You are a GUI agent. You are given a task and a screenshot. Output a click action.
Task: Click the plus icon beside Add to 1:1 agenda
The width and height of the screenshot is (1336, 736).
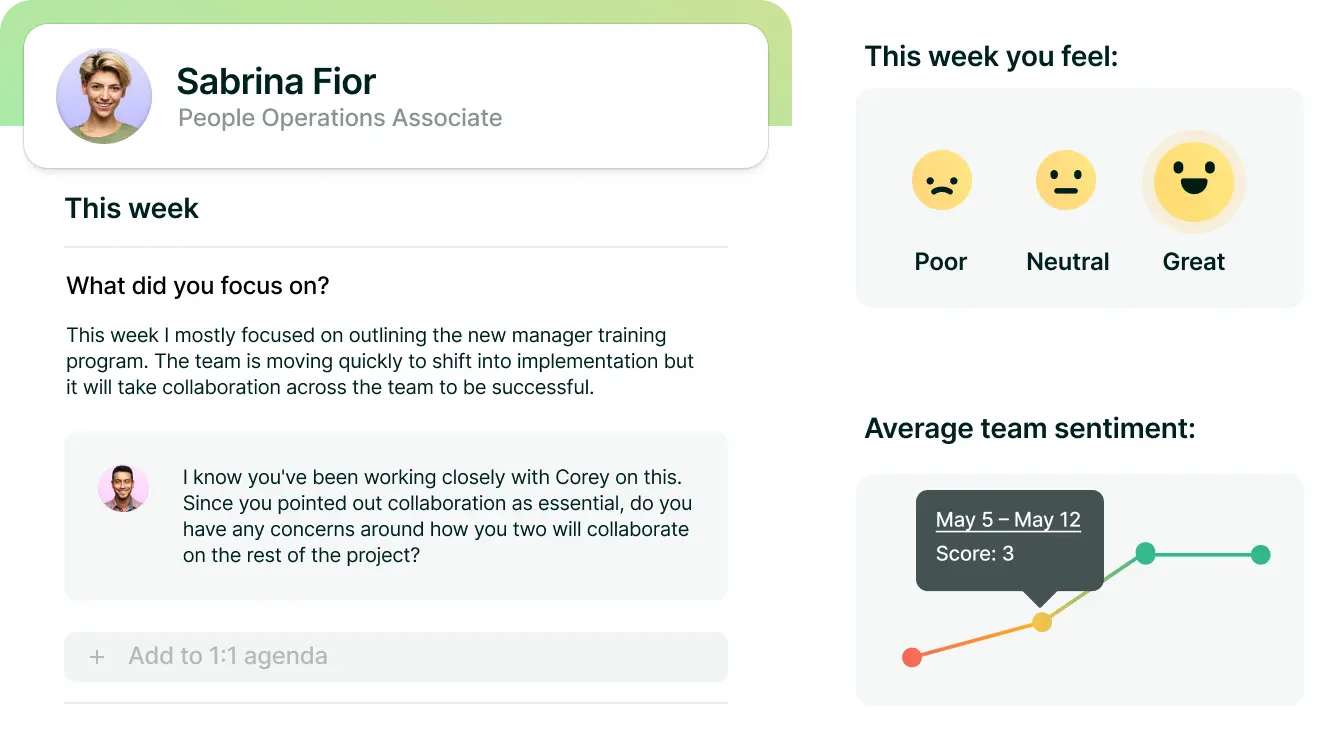[97, 657]
